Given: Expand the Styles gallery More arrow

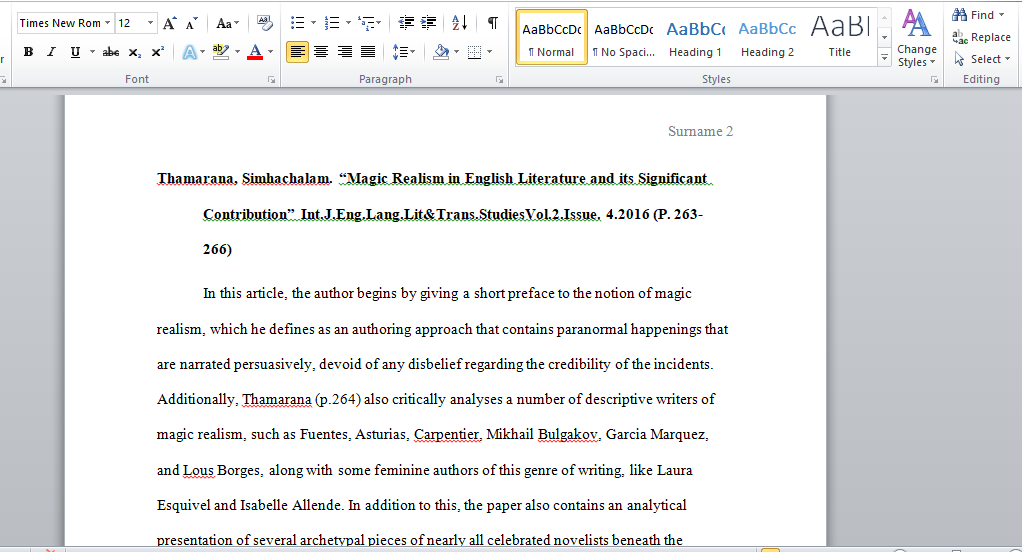Looking at the screenshot, I should coord(884,58).
